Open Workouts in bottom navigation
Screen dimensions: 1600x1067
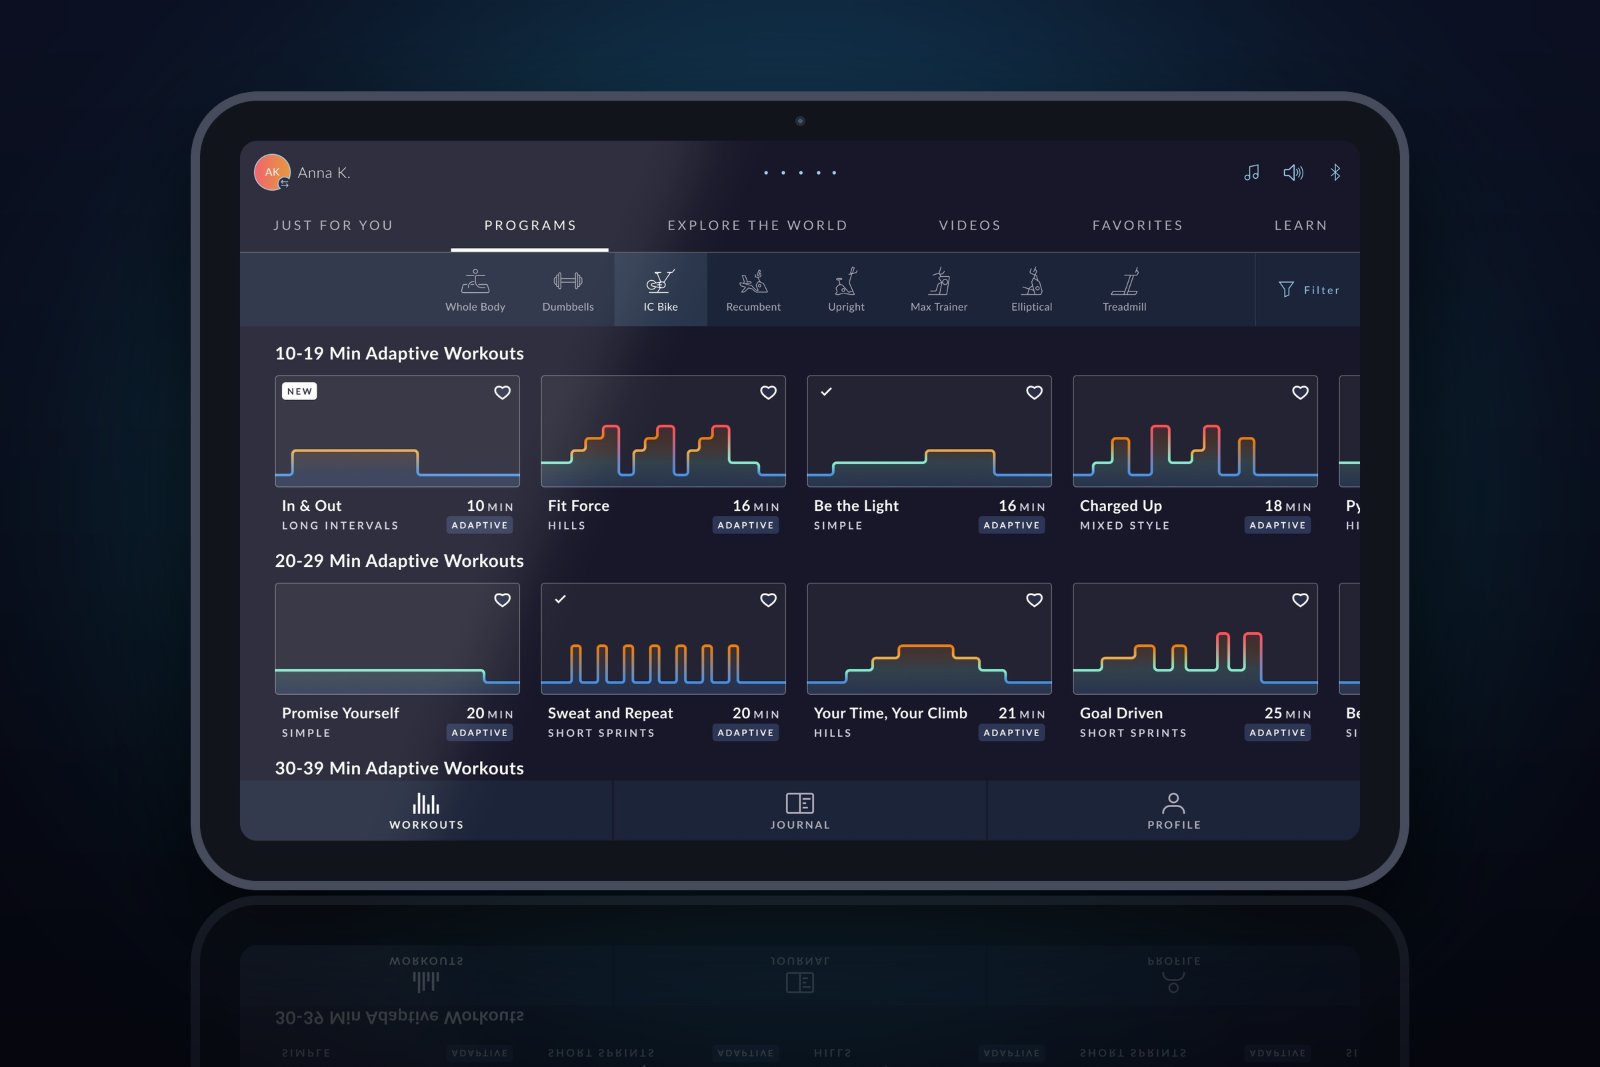[x=426, y=811]
